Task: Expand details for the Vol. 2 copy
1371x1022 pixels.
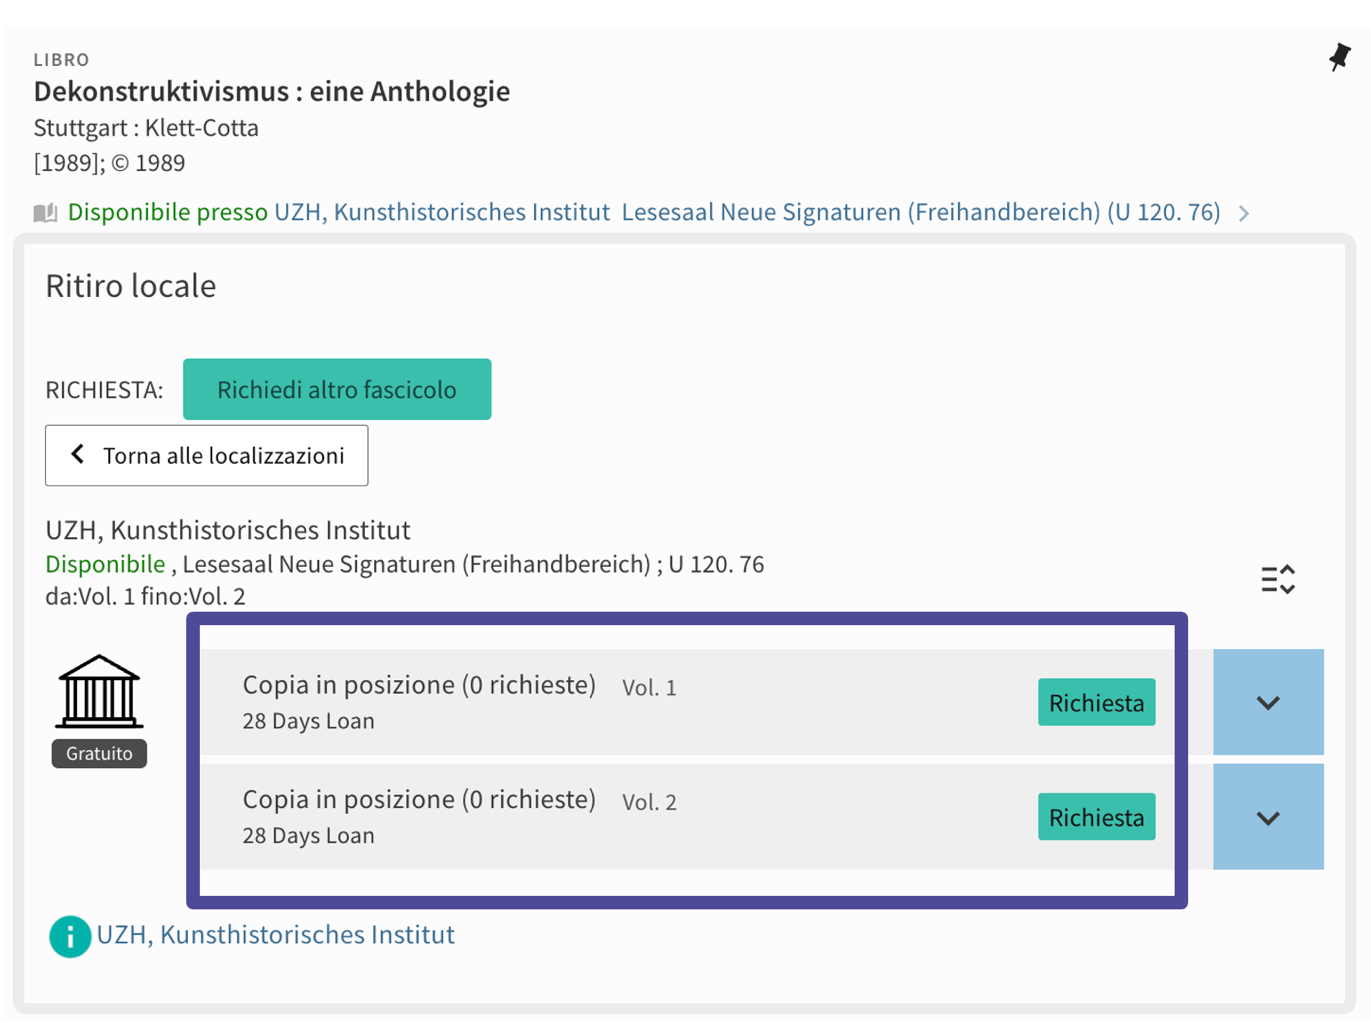Action: (x=1267, y=818)
